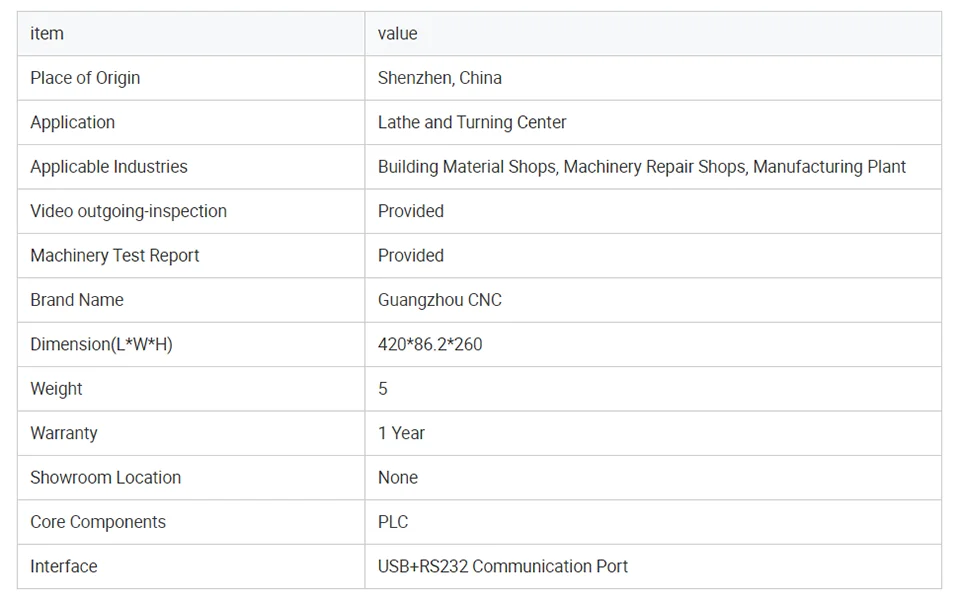This screenshot has height=600, width=960.
Task: Select the 'Video outgoing-inspection' label
Action: [x=128, y=211]
